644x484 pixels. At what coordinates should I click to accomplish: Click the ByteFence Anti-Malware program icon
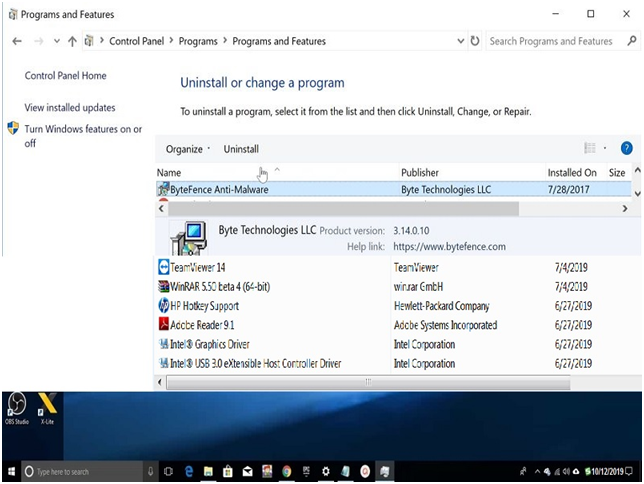(163, 189)
